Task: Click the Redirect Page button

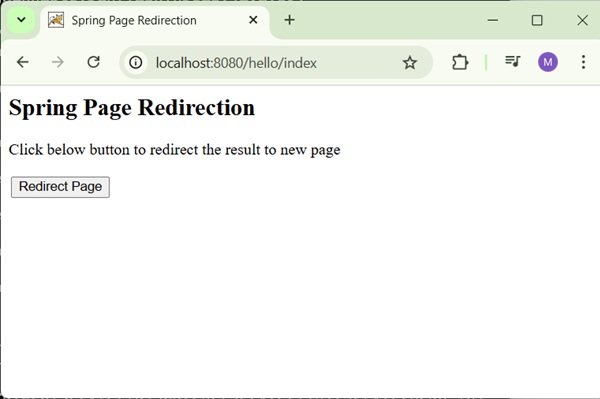Action: tap(60, 187)
